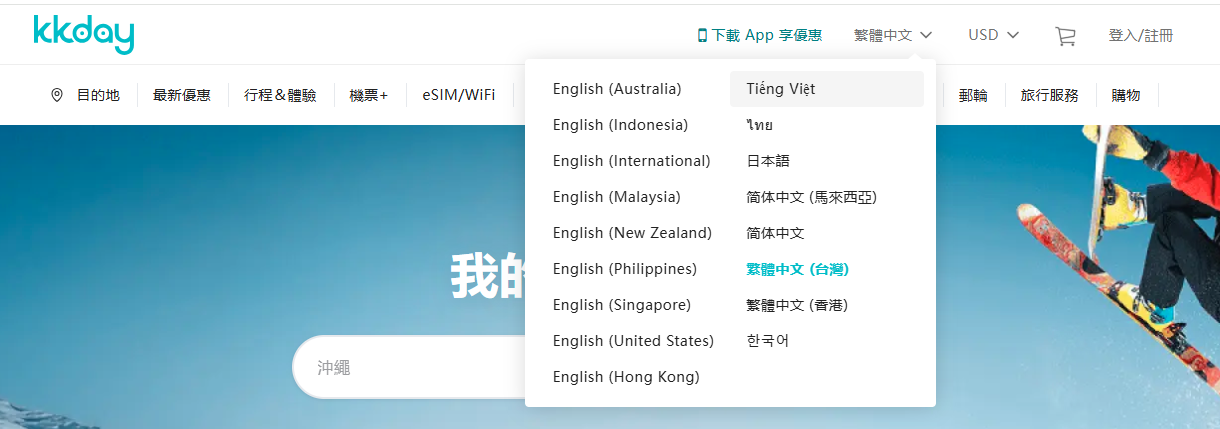Select 日本語 language option

click(x=768, y=161)
